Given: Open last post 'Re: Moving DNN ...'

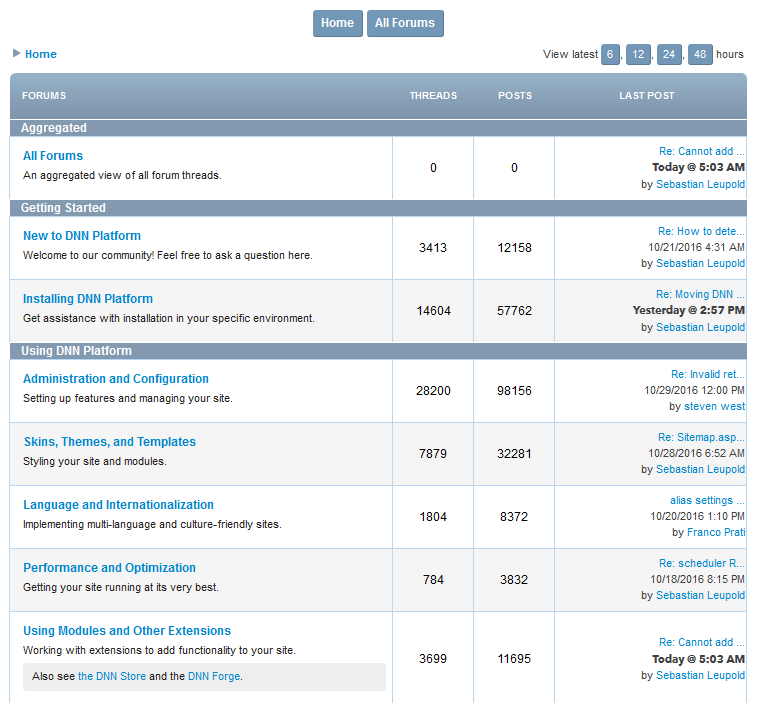Looking at the screenshot, I should [700, 295].
